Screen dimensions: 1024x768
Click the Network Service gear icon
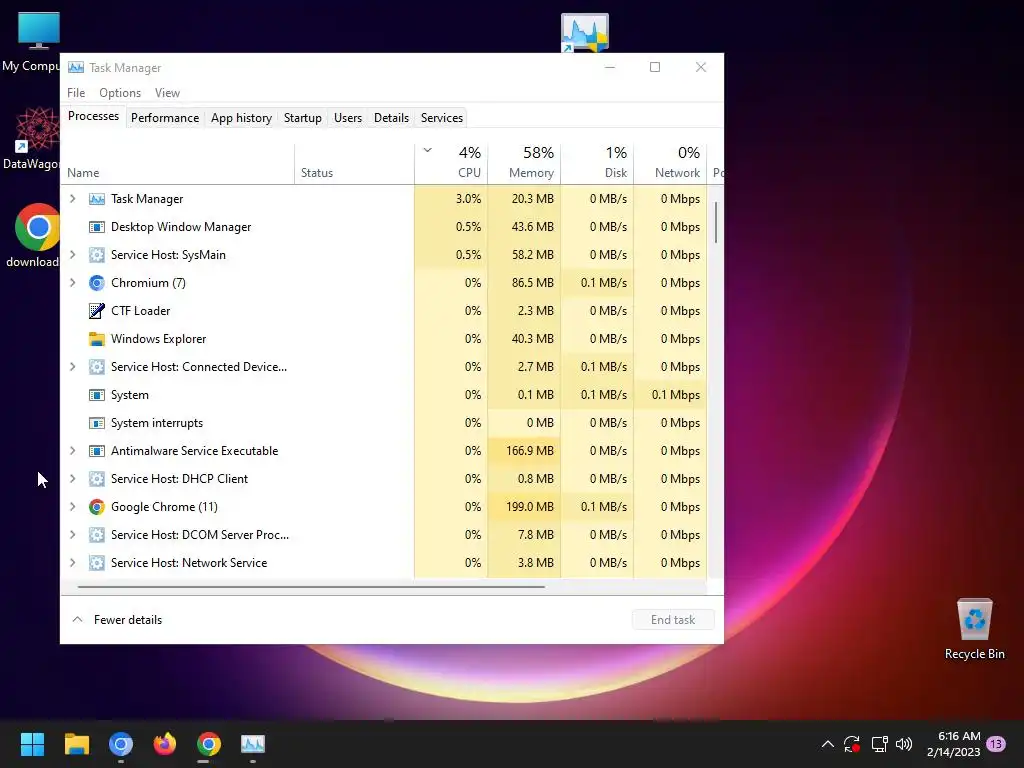[x=97, y=563]
